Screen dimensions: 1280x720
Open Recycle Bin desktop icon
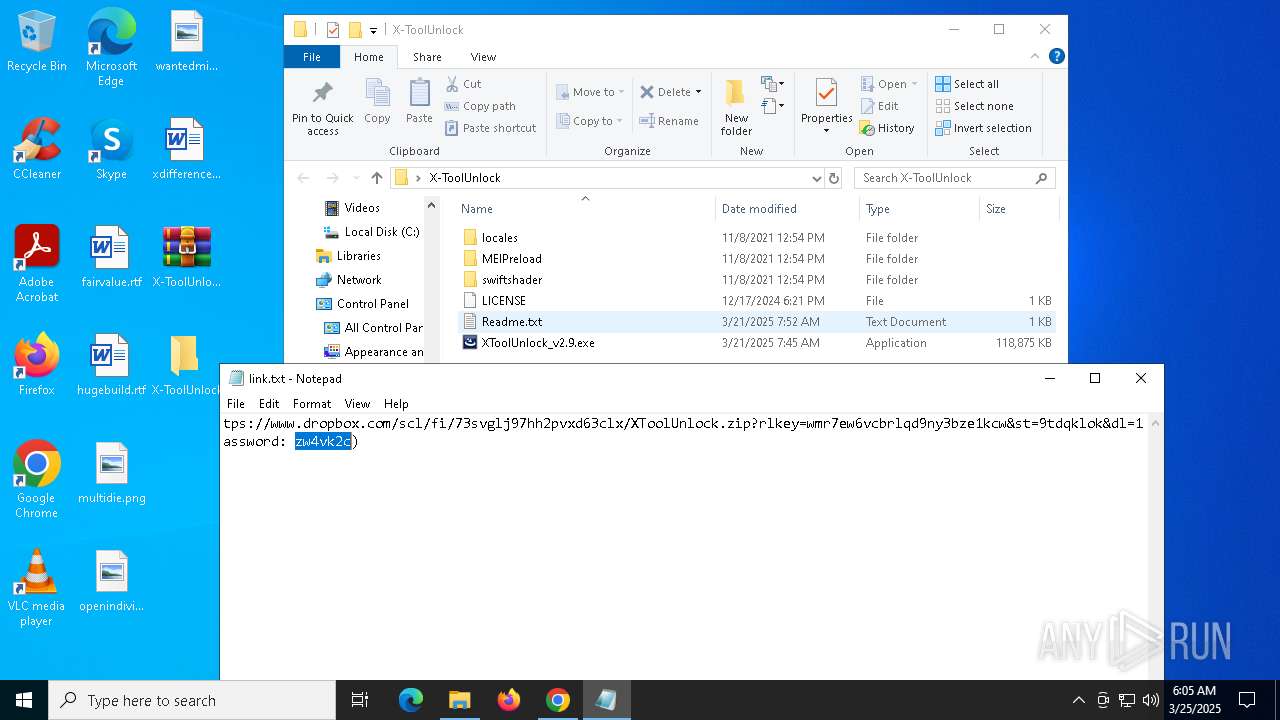click(x=37, y=42)
